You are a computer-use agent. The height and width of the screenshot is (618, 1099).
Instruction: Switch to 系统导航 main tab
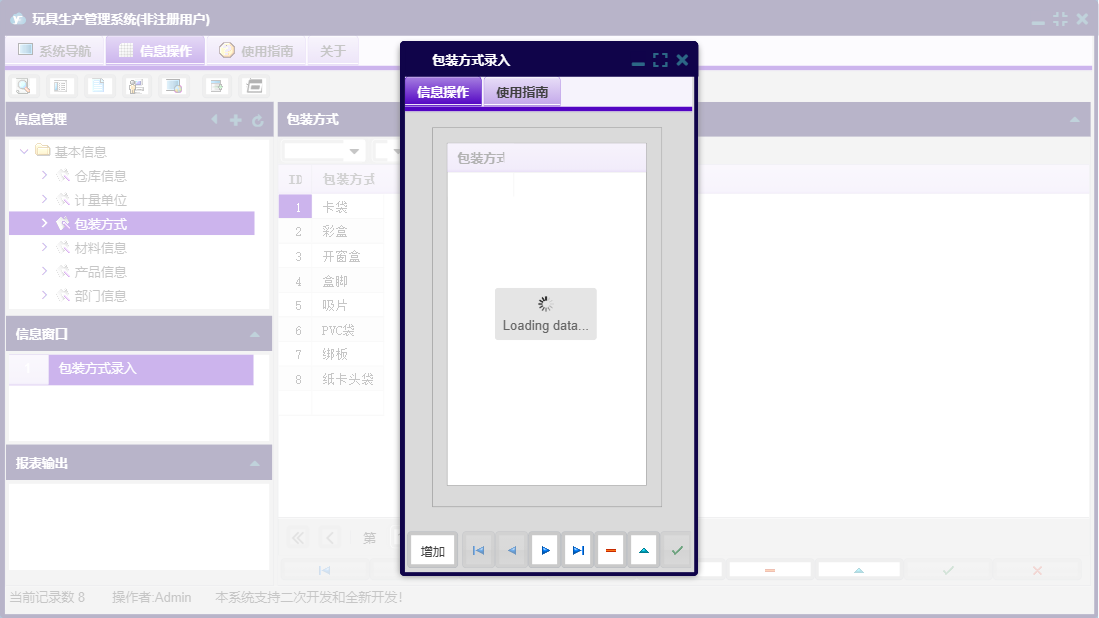click(55, 50)
